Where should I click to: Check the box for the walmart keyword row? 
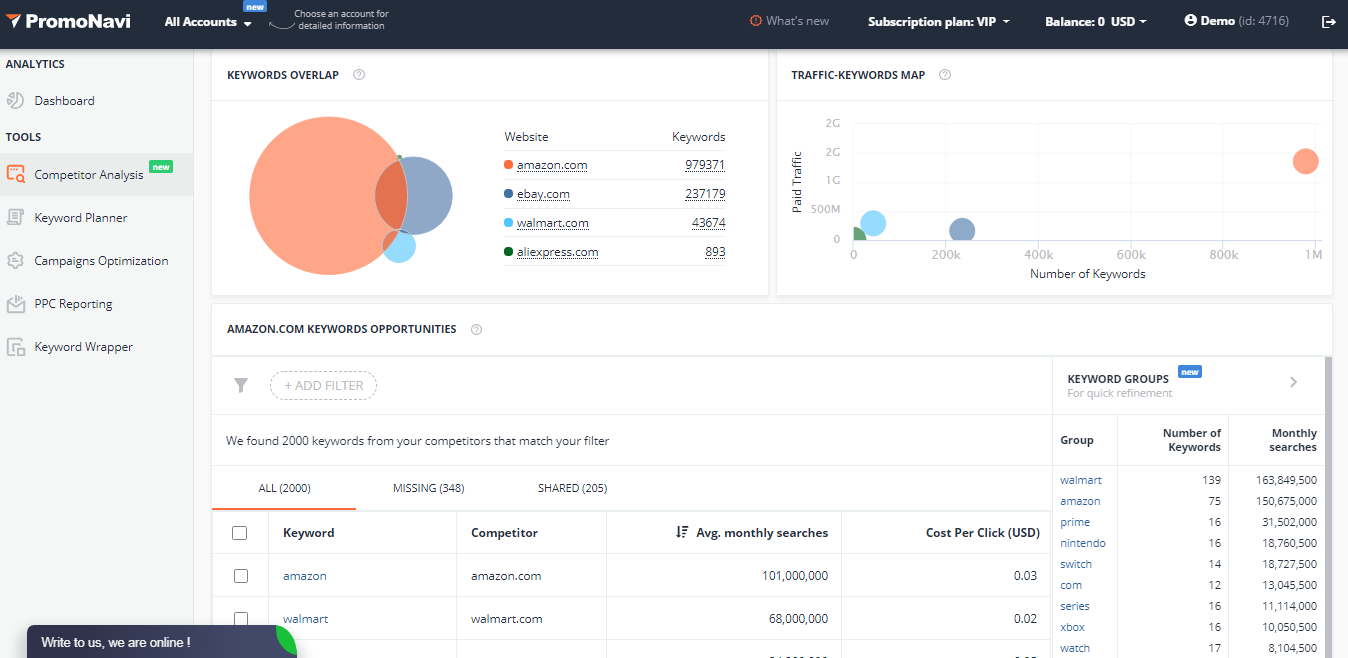240,619
